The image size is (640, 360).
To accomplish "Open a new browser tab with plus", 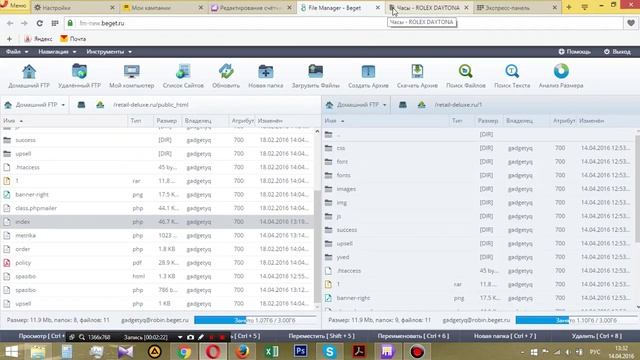I will click(x=569, y=8).
